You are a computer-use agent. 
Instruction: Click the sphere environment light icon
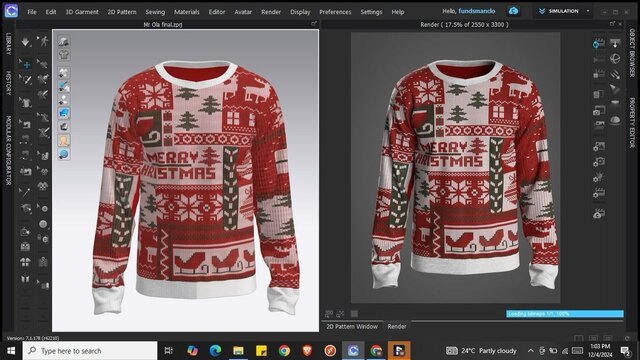(x=615, y=58)
